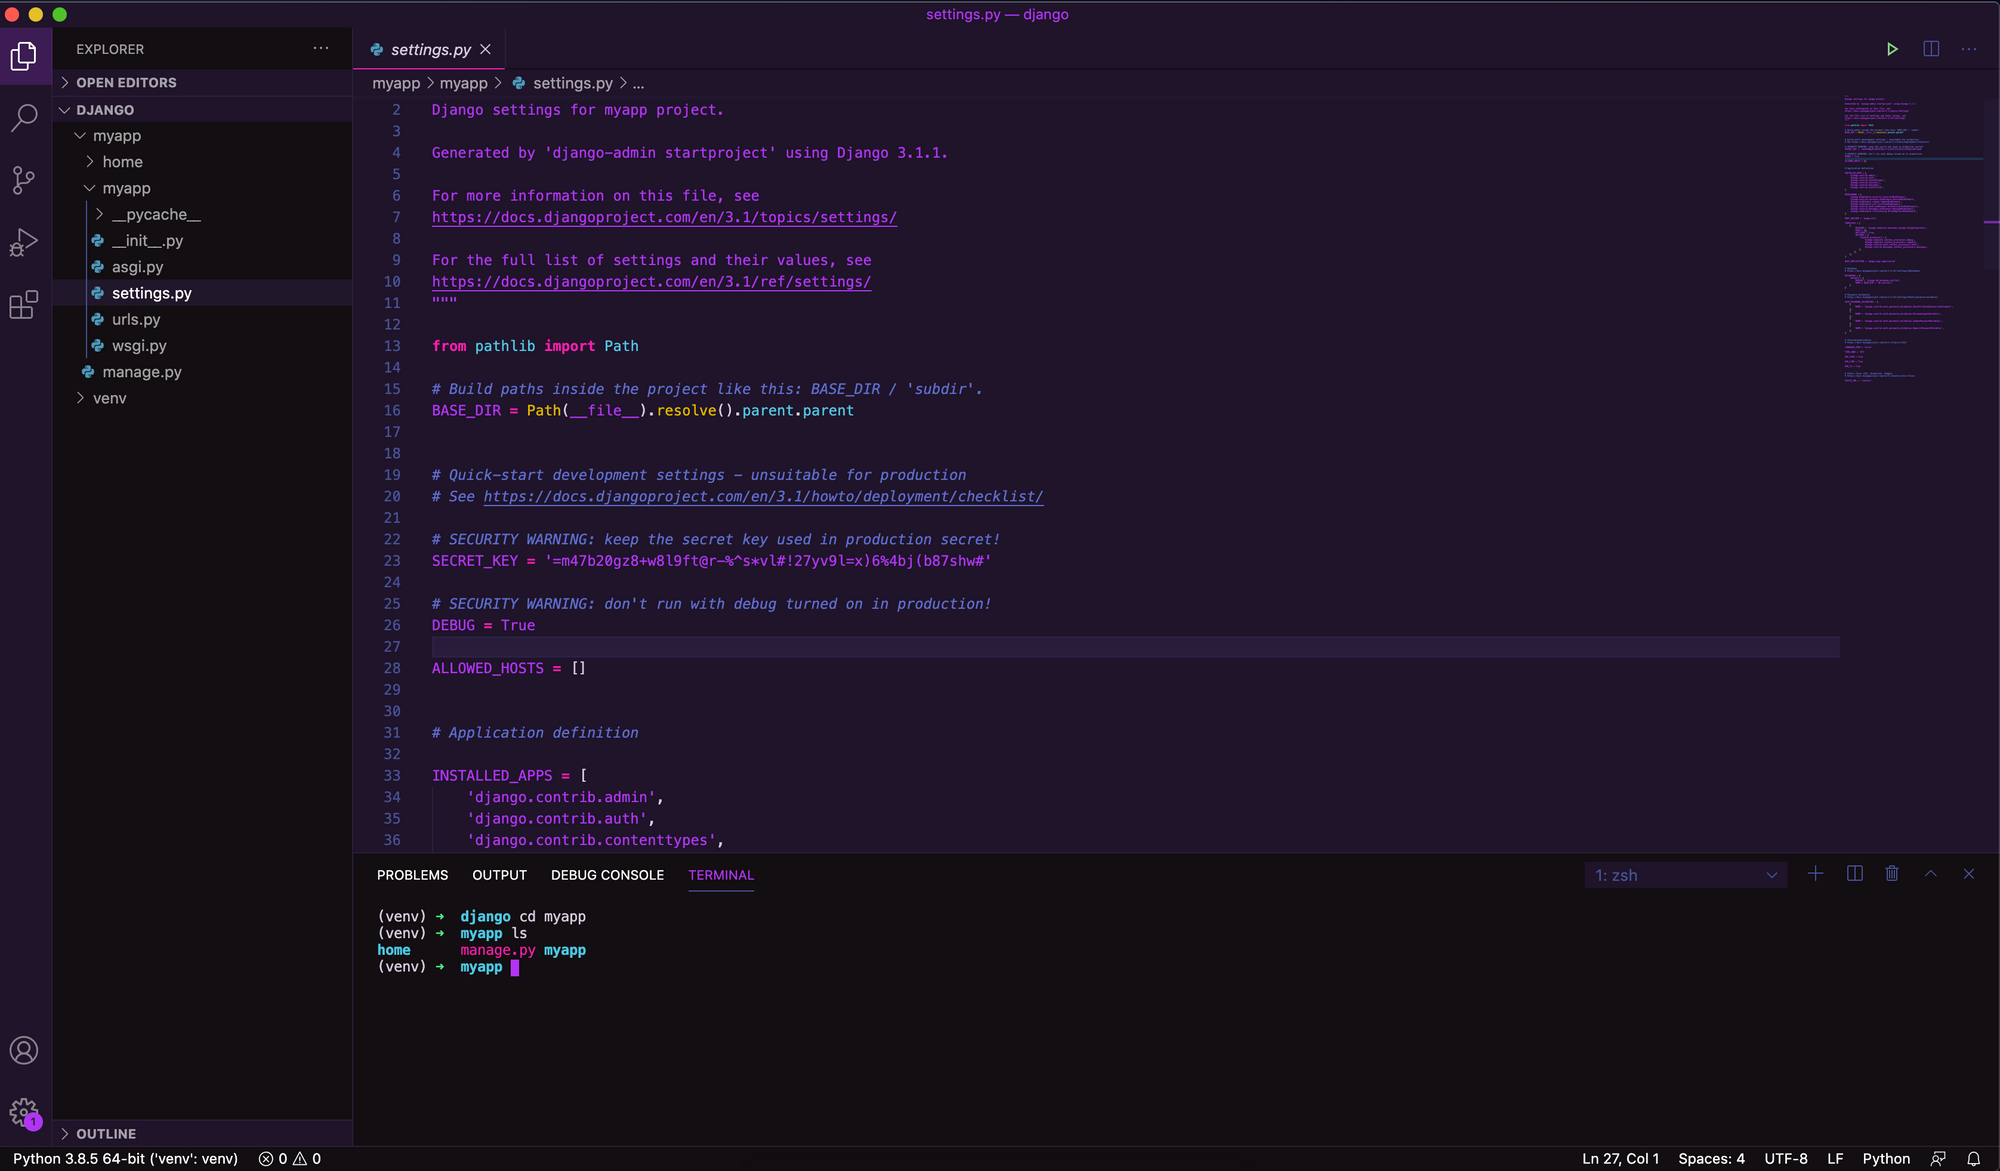Open the Source Control view
The height and width of the screenshot is (1171, 2000).
point(24,180)
